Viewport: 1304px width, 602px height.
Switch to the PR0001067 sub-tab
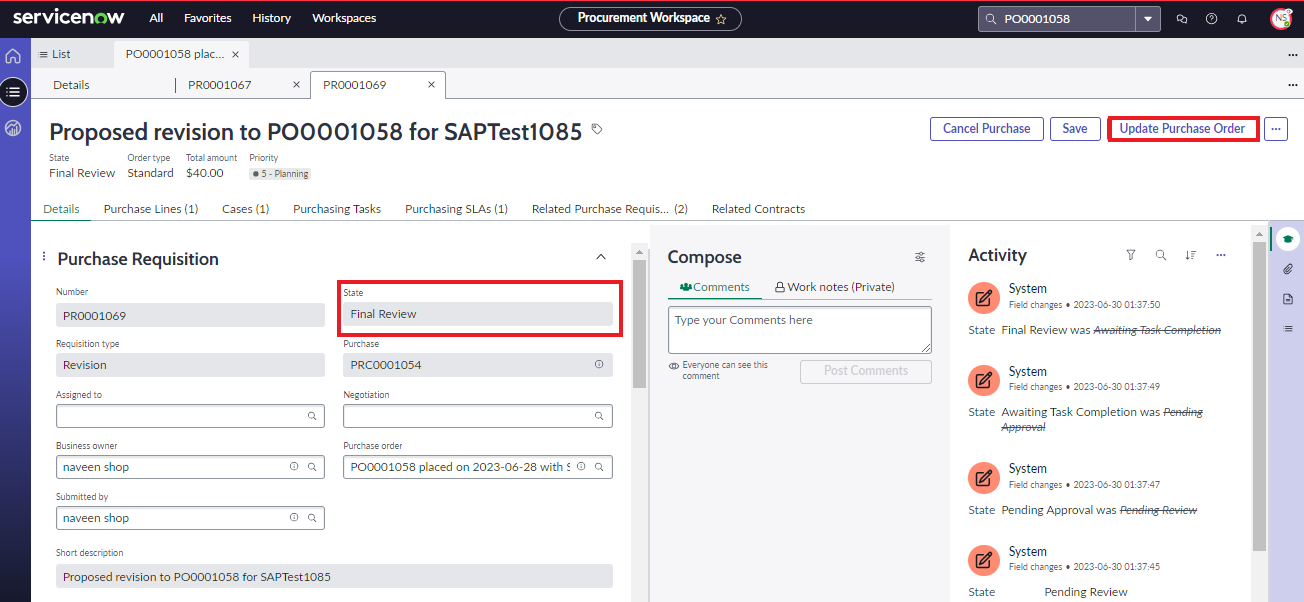(219, 85)
